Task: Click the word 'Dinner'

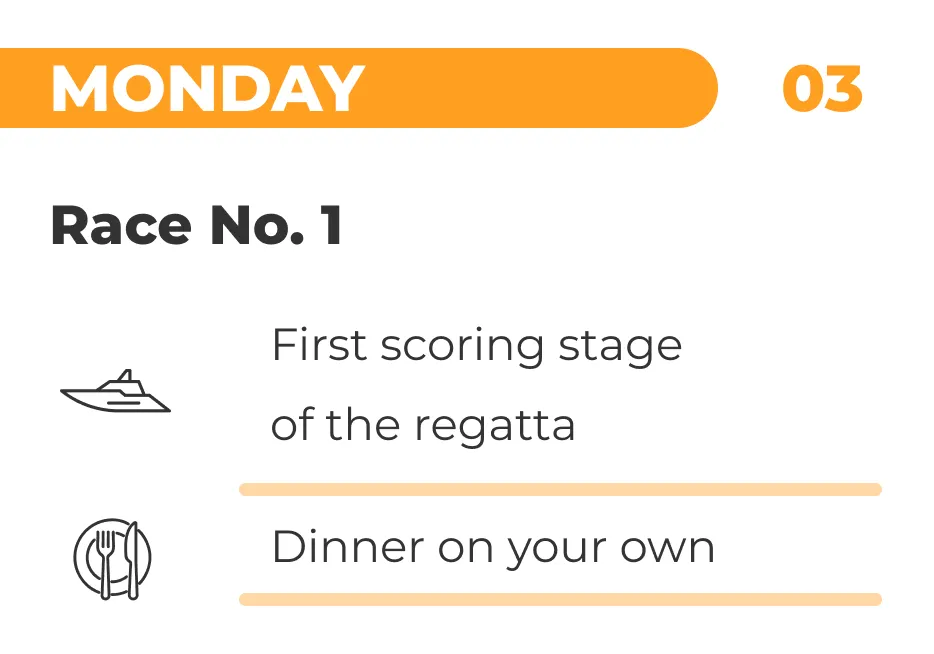Action: point(334,547)
